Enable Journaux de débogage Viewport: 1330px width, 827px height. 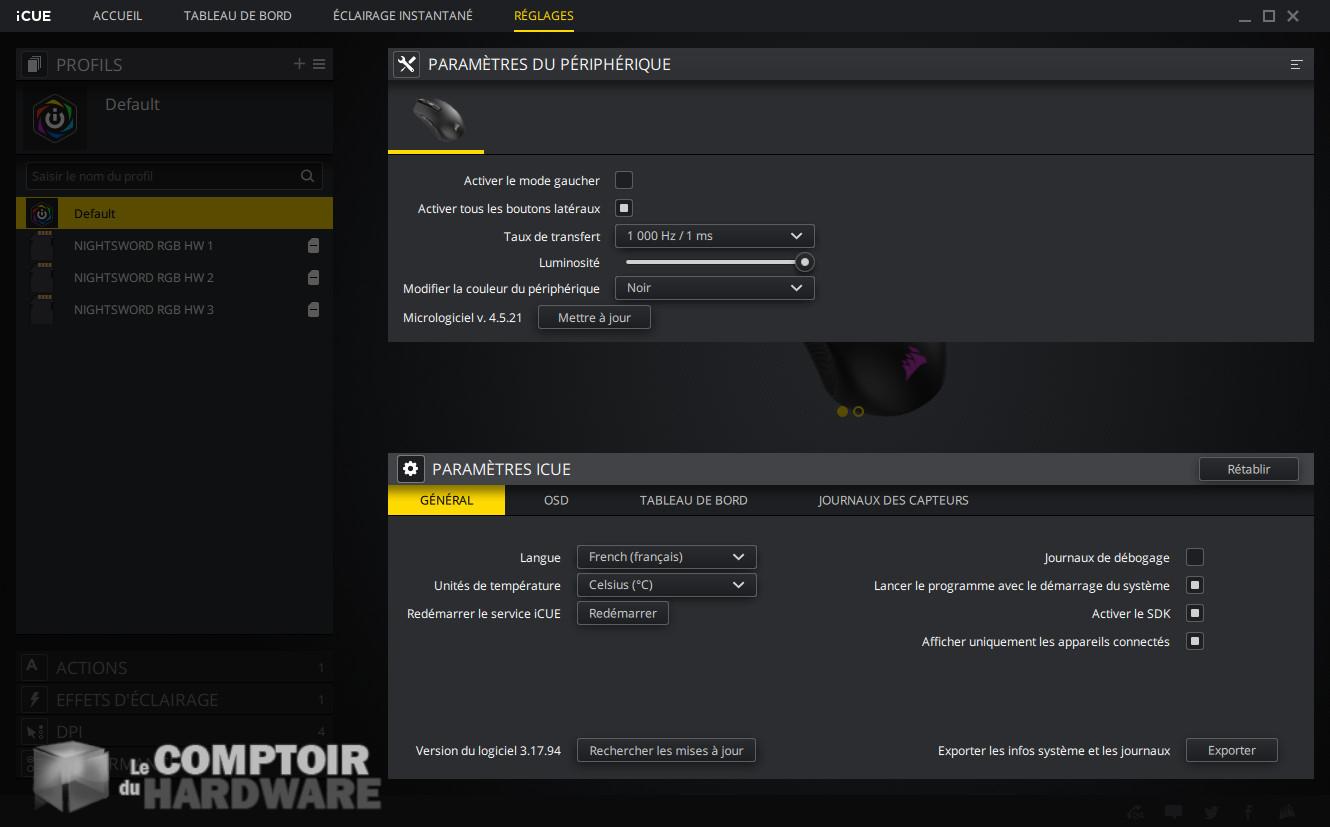click(1195, 557)
